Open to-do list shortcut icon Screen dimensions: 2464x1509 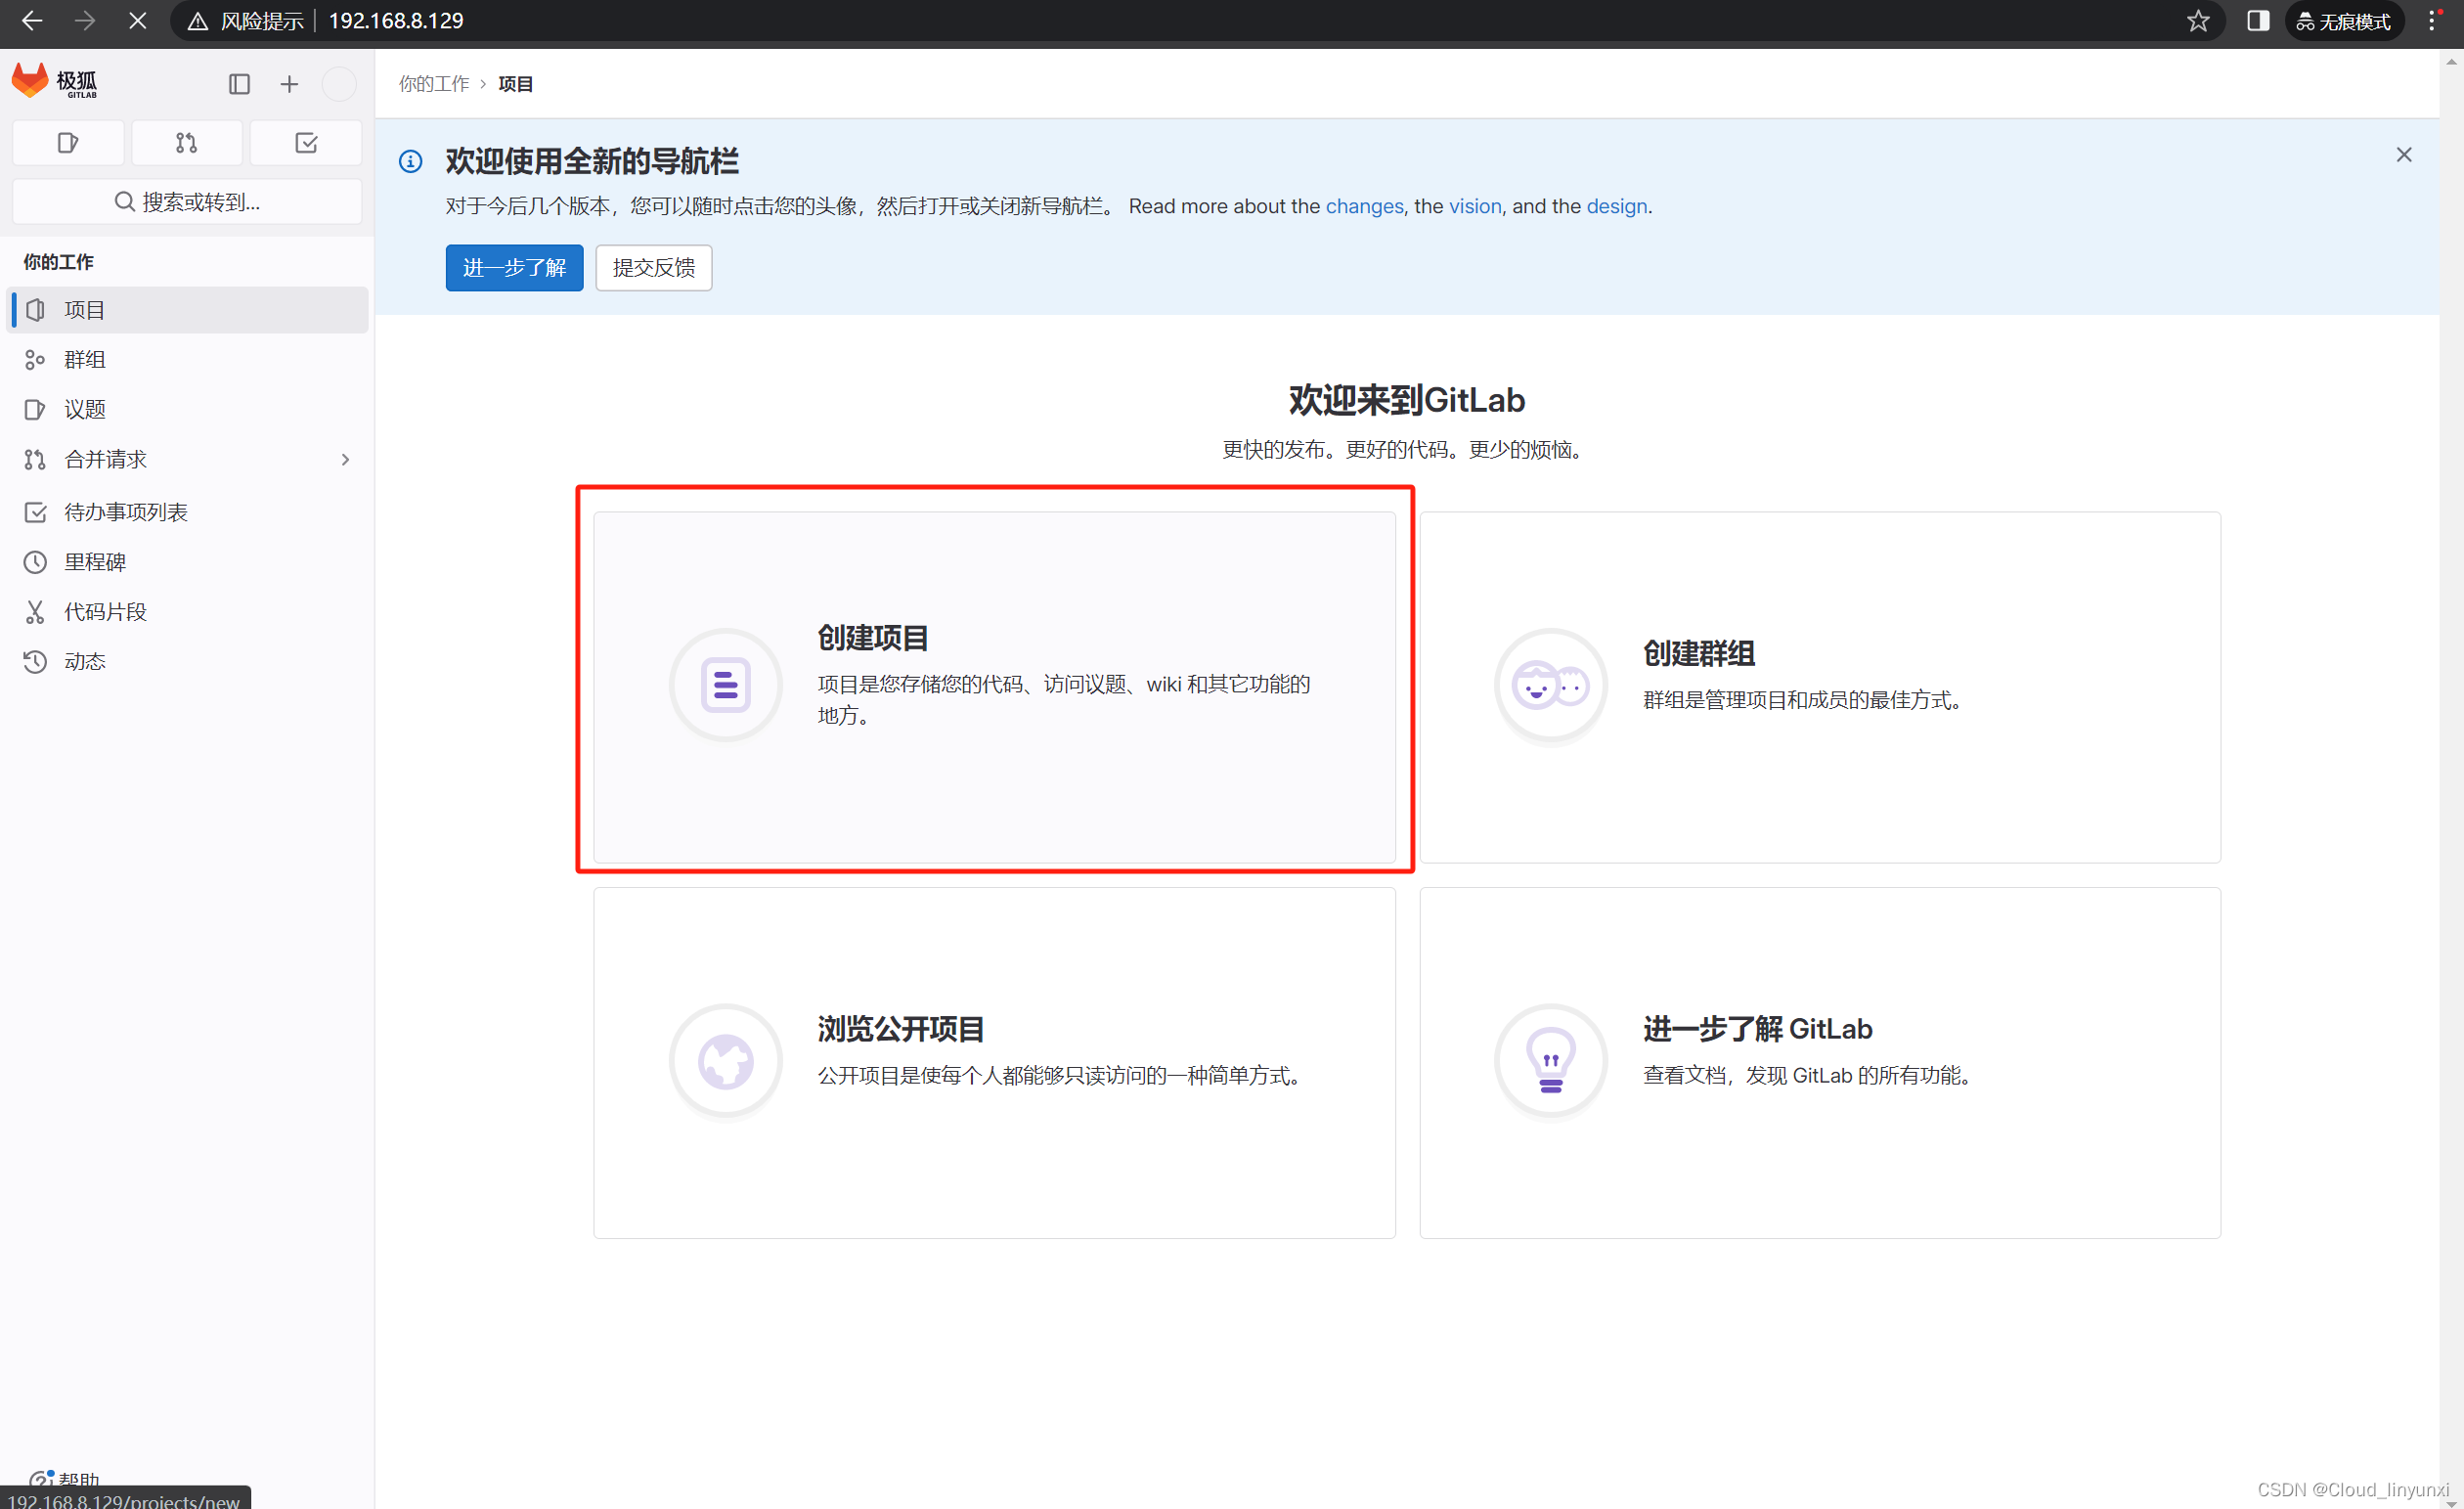pos(306,143)
